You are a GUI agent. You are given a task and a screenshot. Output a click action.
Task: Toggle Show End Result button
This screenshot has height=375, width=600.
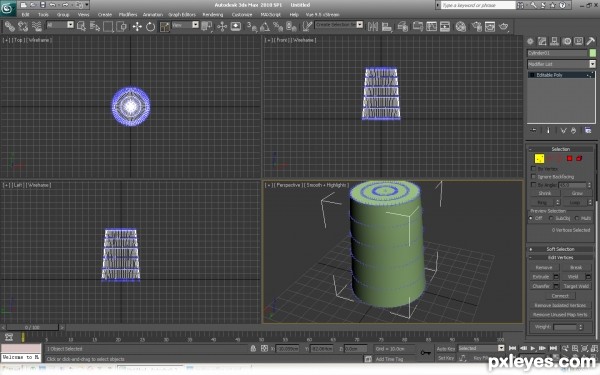[x=548, y=130]
